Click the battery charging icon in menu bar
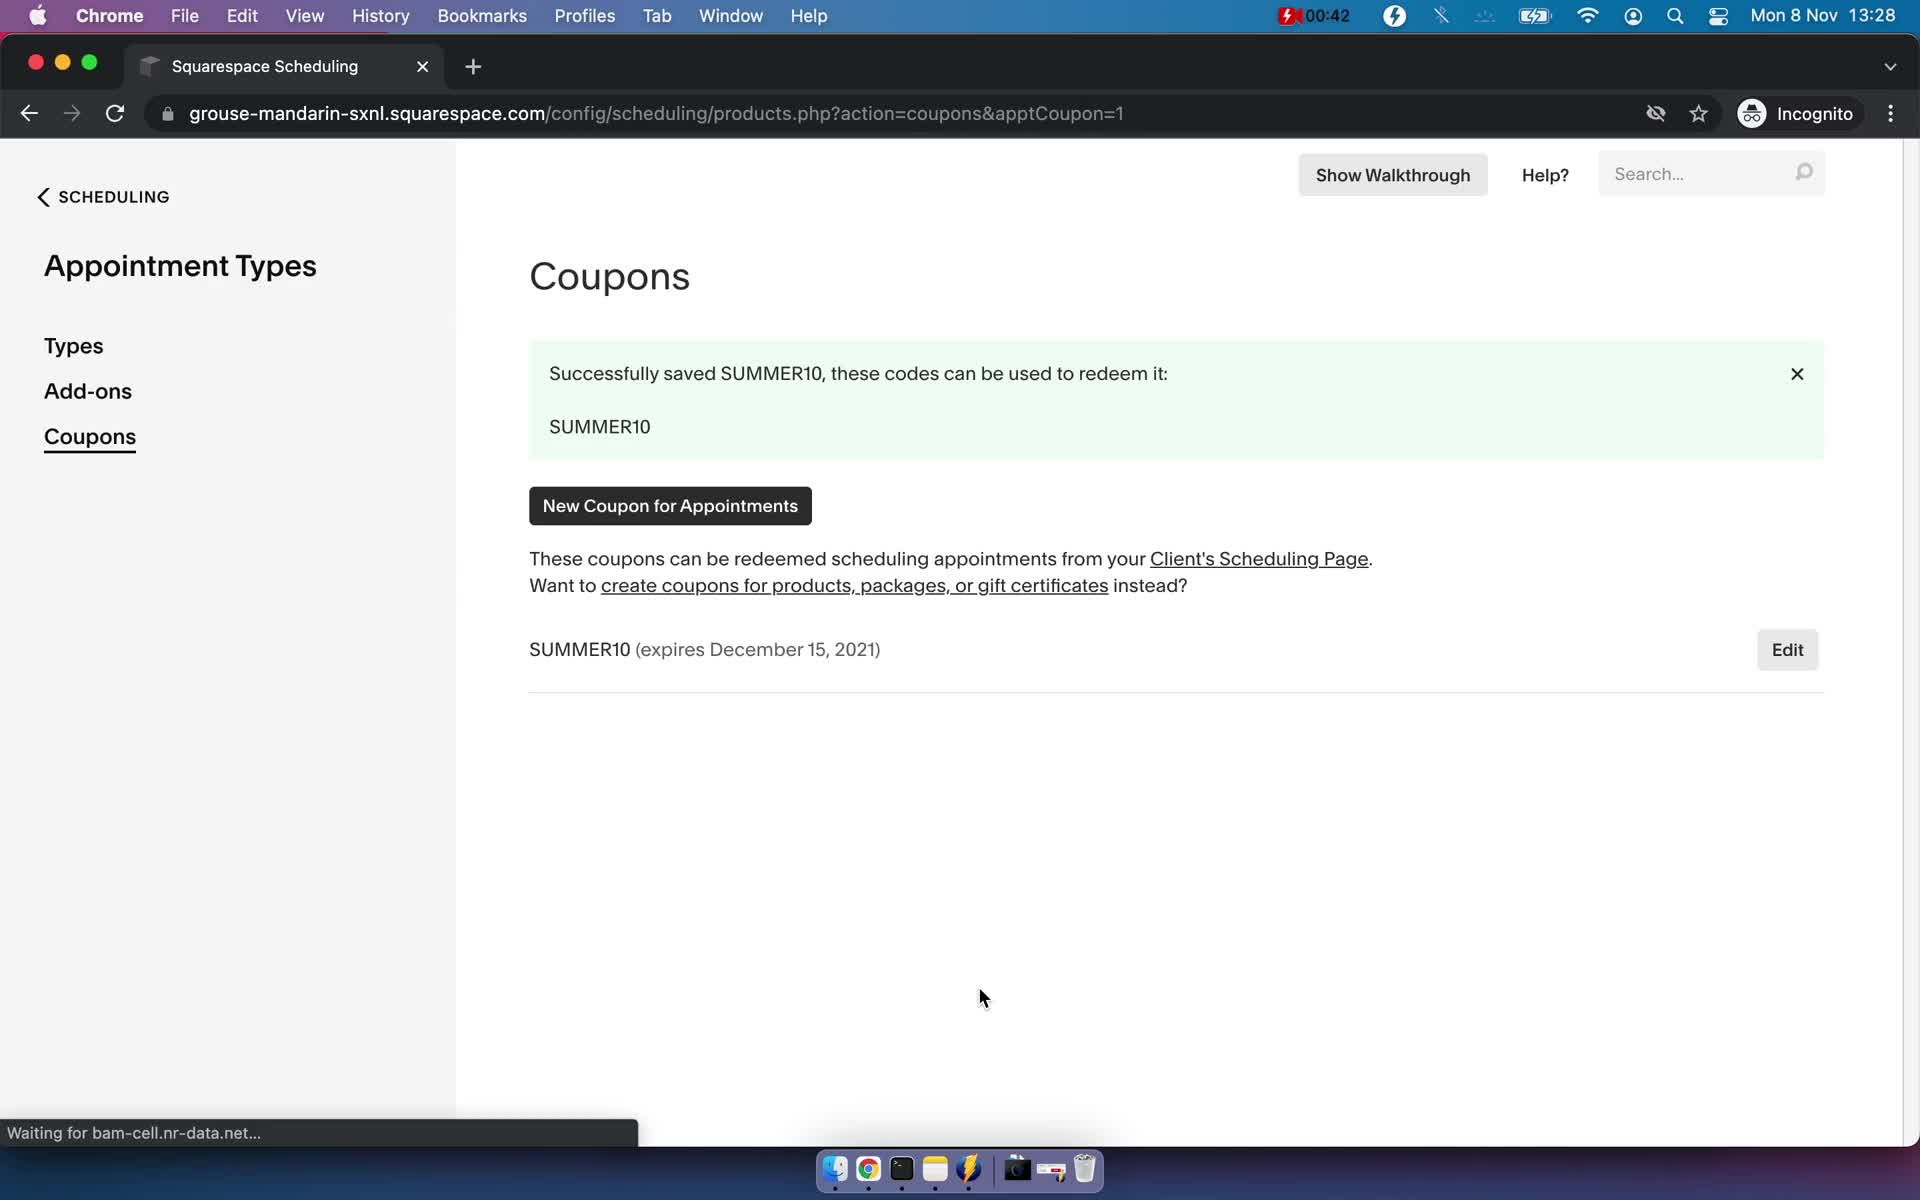Viewport: 1920px width, 1200px height. [x=1534, y=15]
